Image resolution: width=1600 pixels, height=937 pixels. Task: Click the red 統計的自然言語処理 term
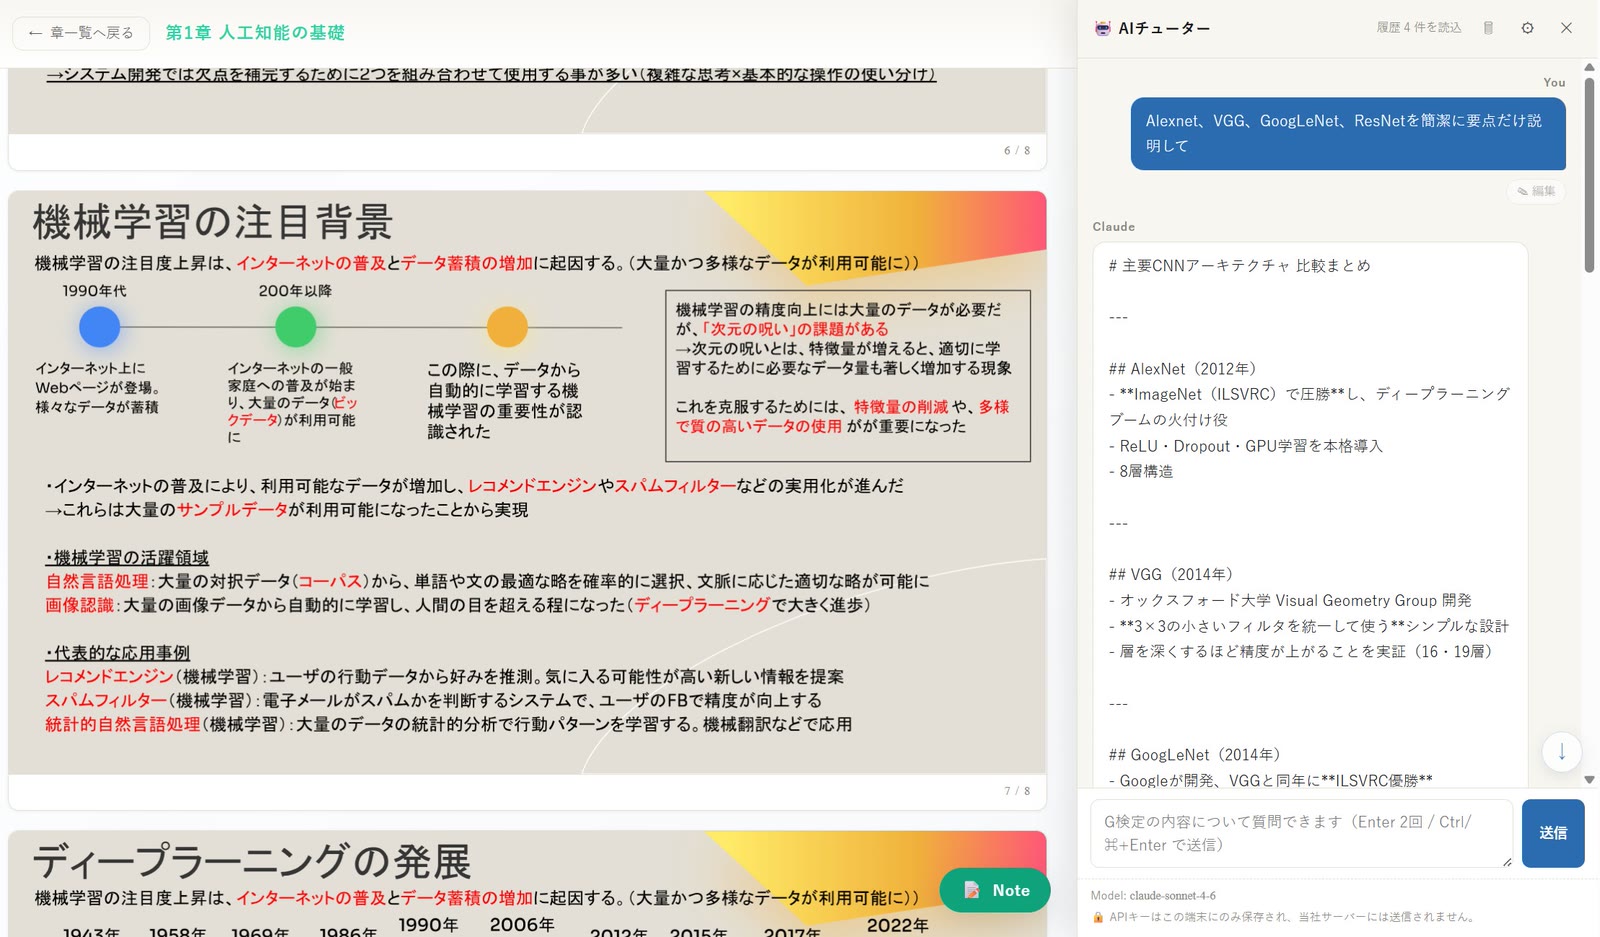pyautogui.click(x=123, y=725)
